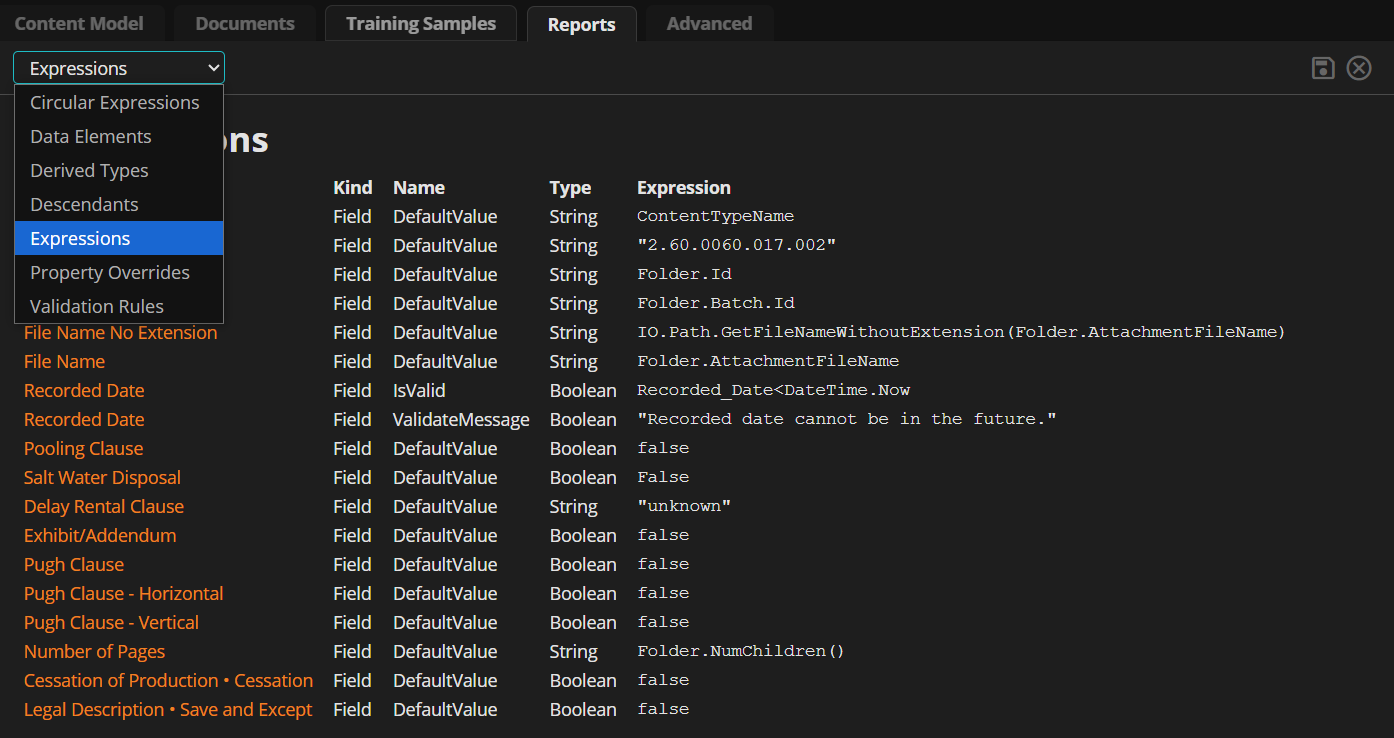Click the Pooling Clause link
Viewport: 1394px width, 738px height.
[83, 449]
